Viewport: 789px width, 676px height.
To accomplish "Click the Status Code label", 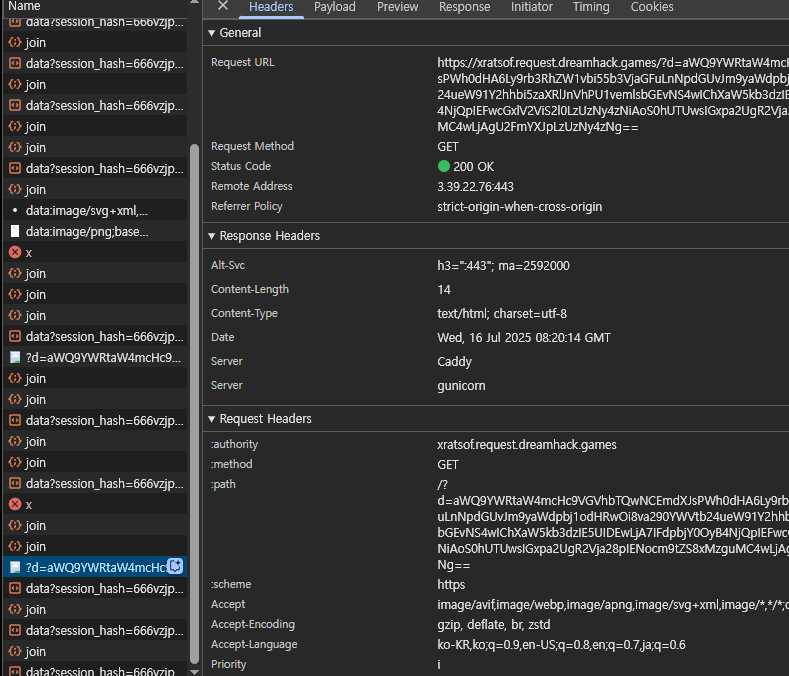I will tap(241, 167).
